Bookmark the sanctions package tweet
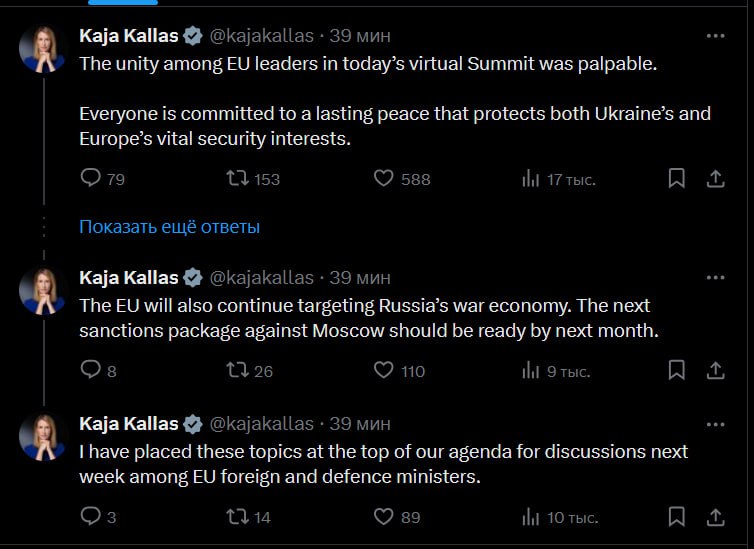This screenshot has width=754, height=549. (x=677, y=370)
